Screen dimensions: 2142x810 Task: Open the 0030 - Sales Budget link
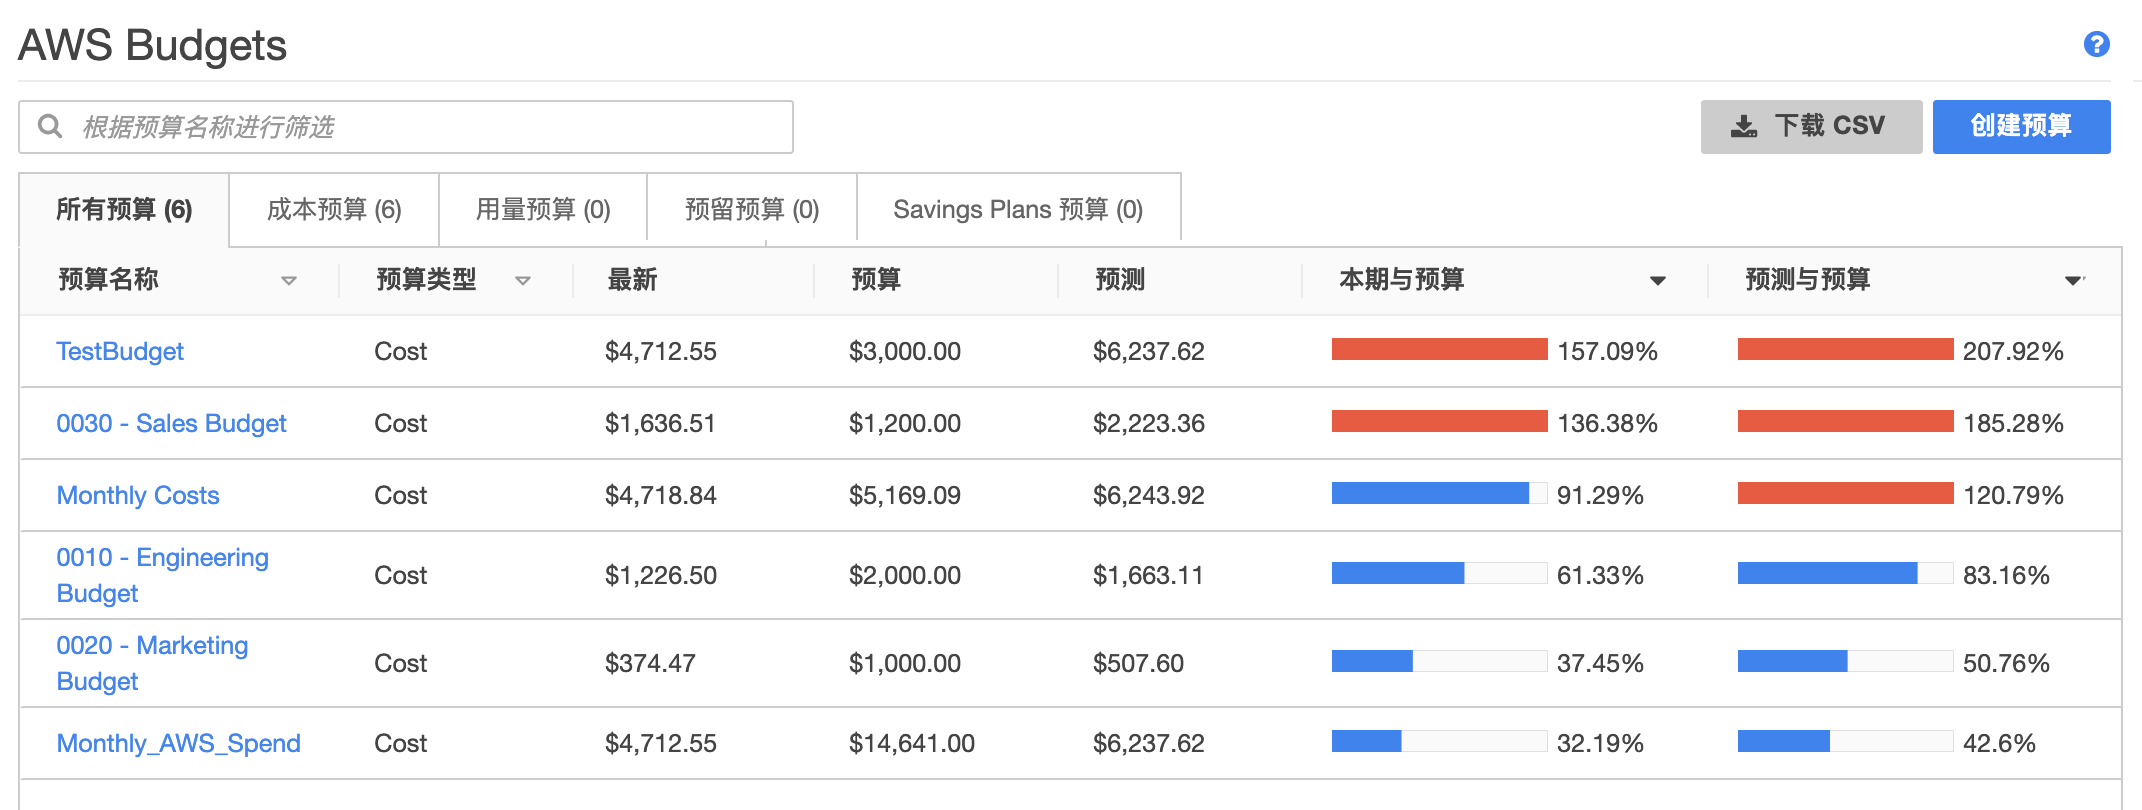[x=171, y=423]
